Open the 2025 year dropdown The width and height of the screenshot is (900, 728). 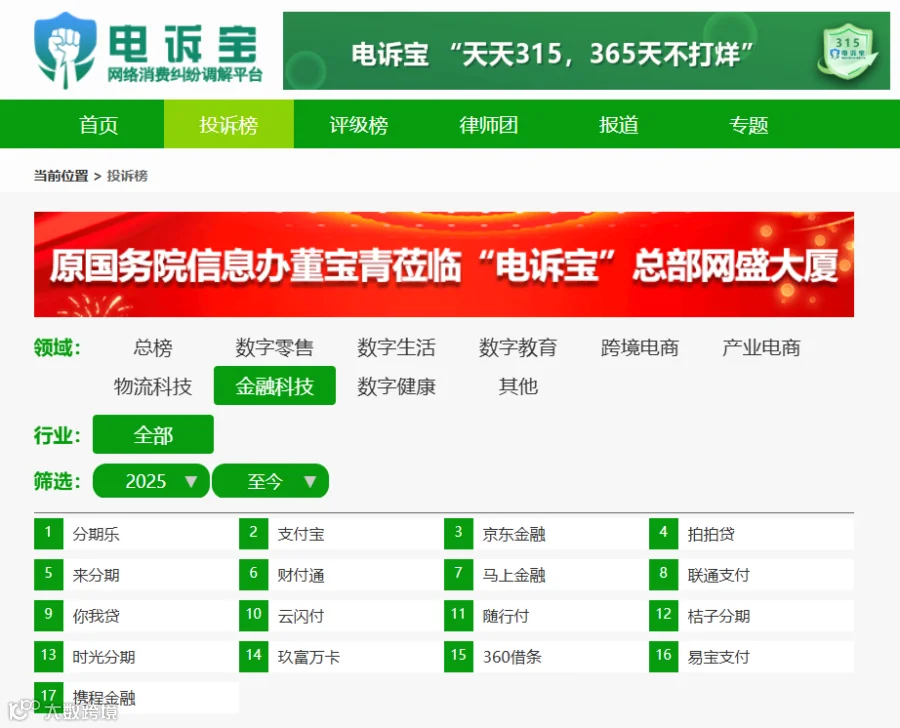[x=151, y=481]
